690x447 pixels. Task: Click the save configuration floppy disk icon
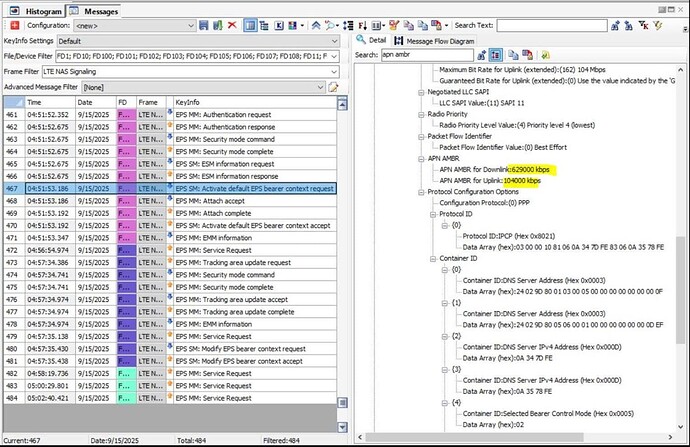coord(204,25)
